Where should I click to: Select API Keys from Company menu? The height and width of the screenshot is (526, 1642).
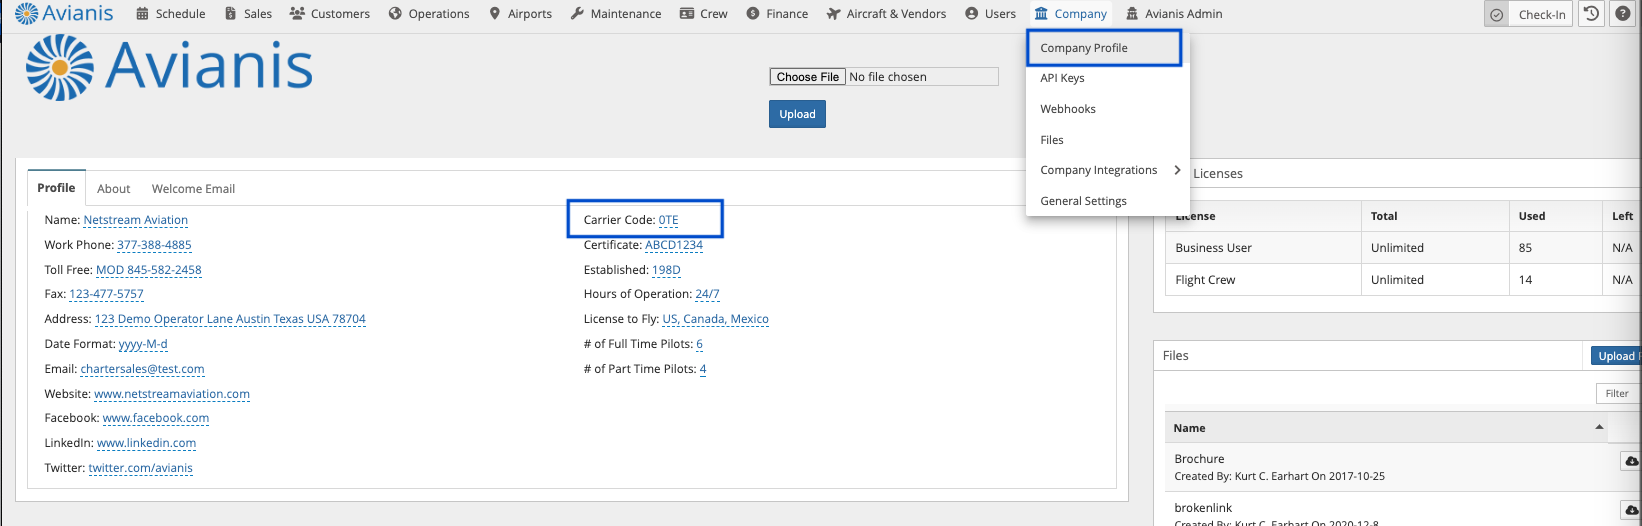[x=1062, y=78]
